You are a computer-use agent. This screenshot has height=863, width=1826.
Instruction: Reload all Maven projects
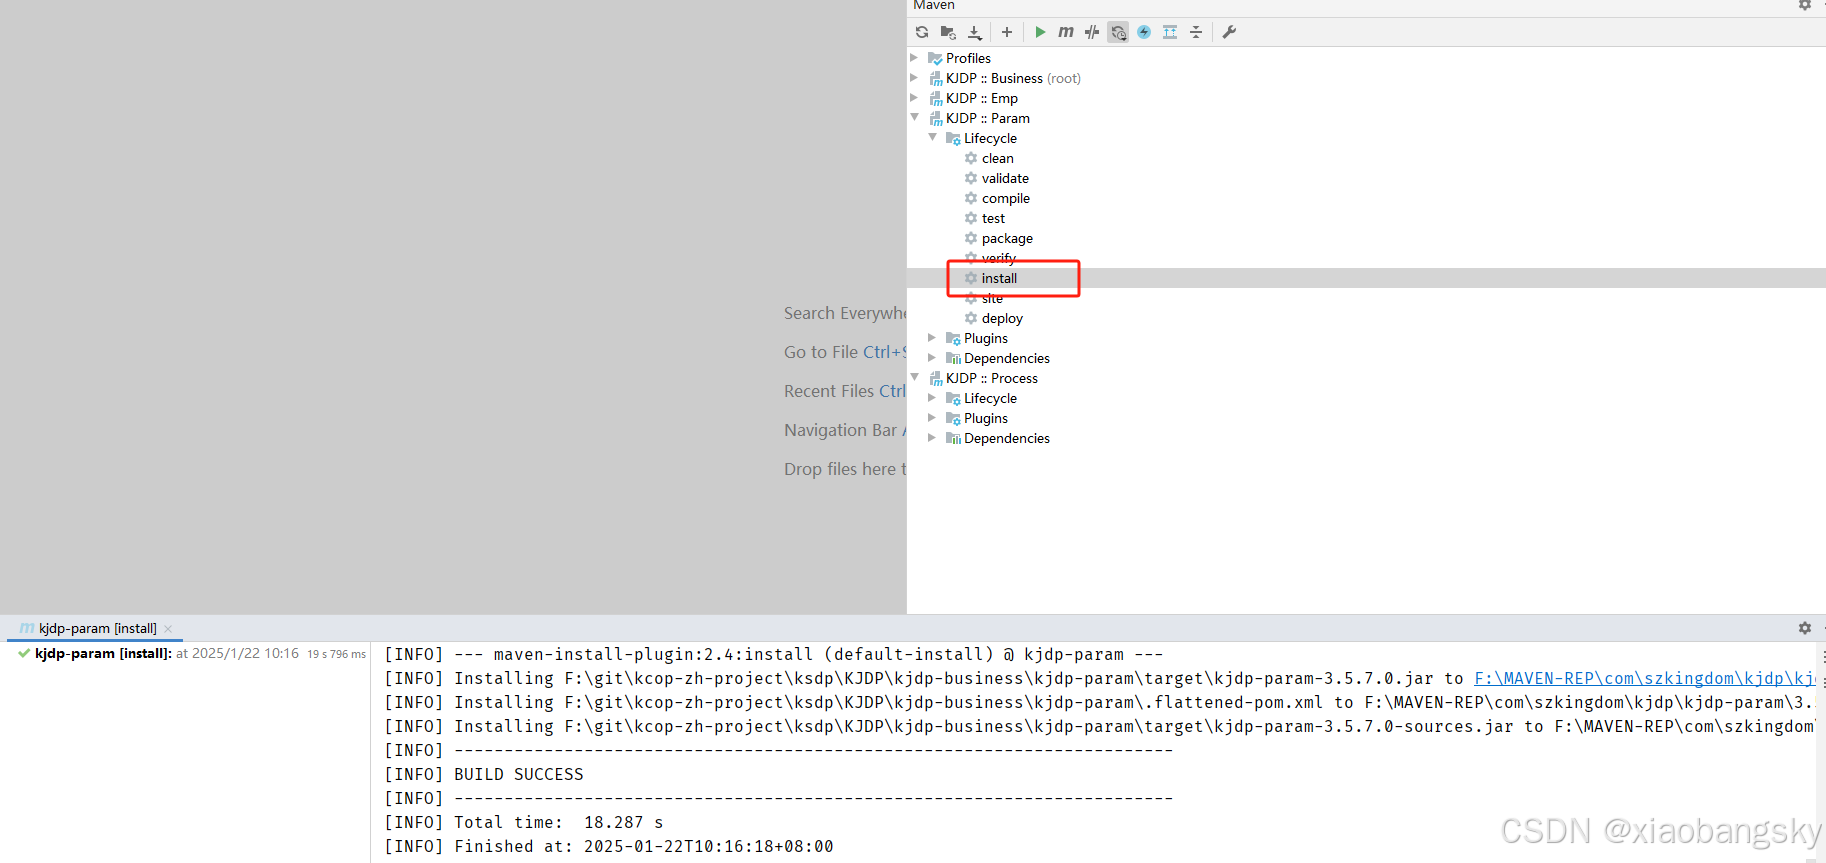tap(922, 32)
